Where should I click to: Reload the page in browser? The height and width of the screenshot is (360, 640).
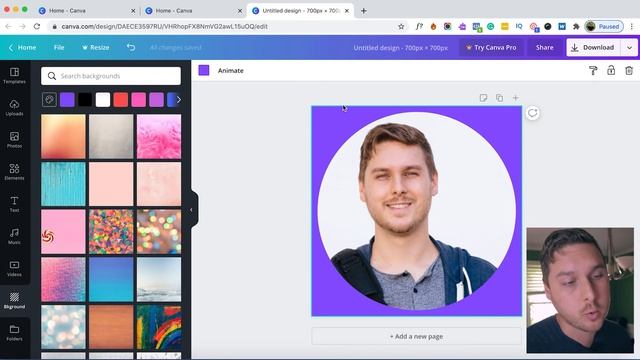click(x=37, y=27)
